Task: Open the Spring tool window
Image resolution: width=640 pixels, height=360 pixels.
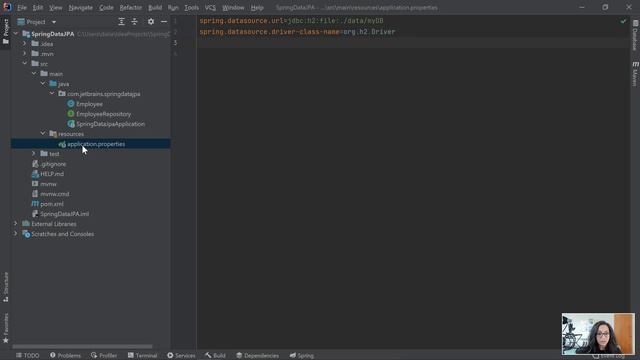Action: pos(302,356)
